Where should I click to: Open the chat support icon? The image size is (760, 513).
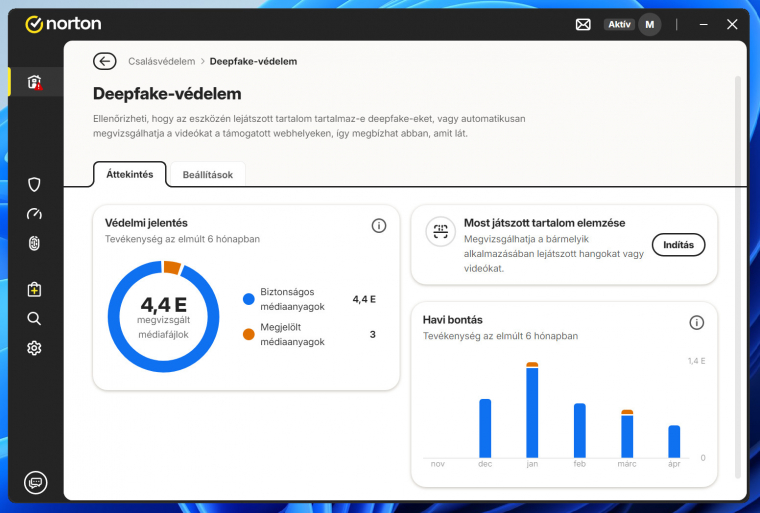click(x=34, y=481)
